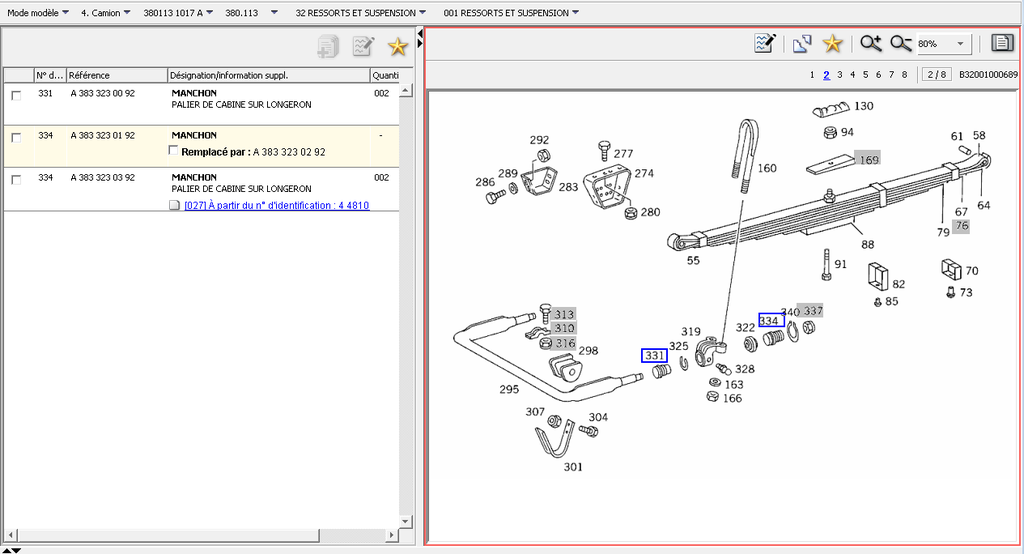1024x554 pixels.
Task: Zoom out of the parts diagram
Action: 901,43
